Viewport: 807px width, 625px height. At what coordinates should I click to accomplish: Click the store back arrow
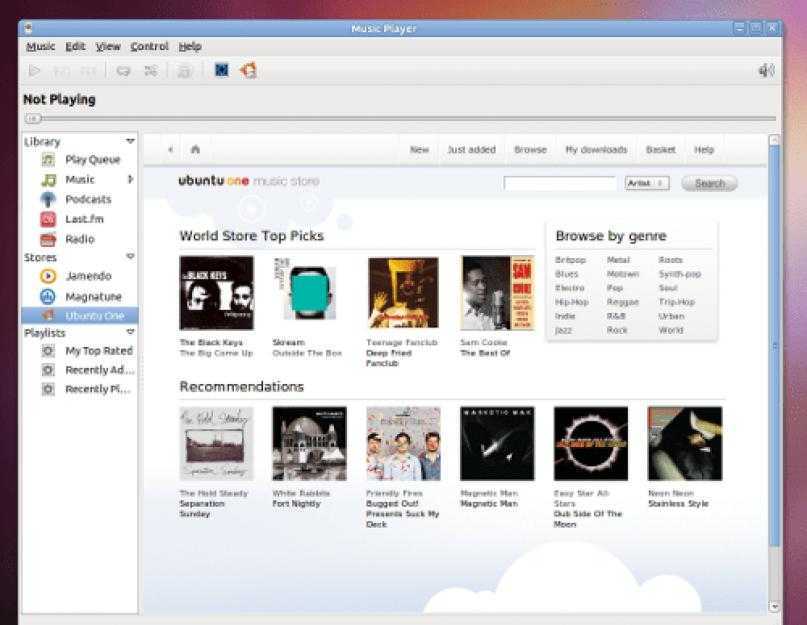click(170, 150)
